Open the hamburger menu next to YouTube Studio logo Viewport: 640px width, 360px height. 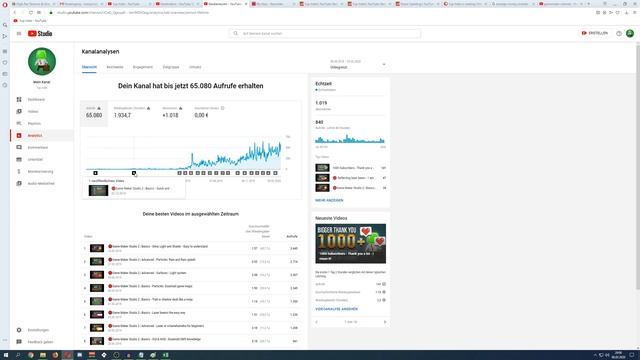(19, 33)
